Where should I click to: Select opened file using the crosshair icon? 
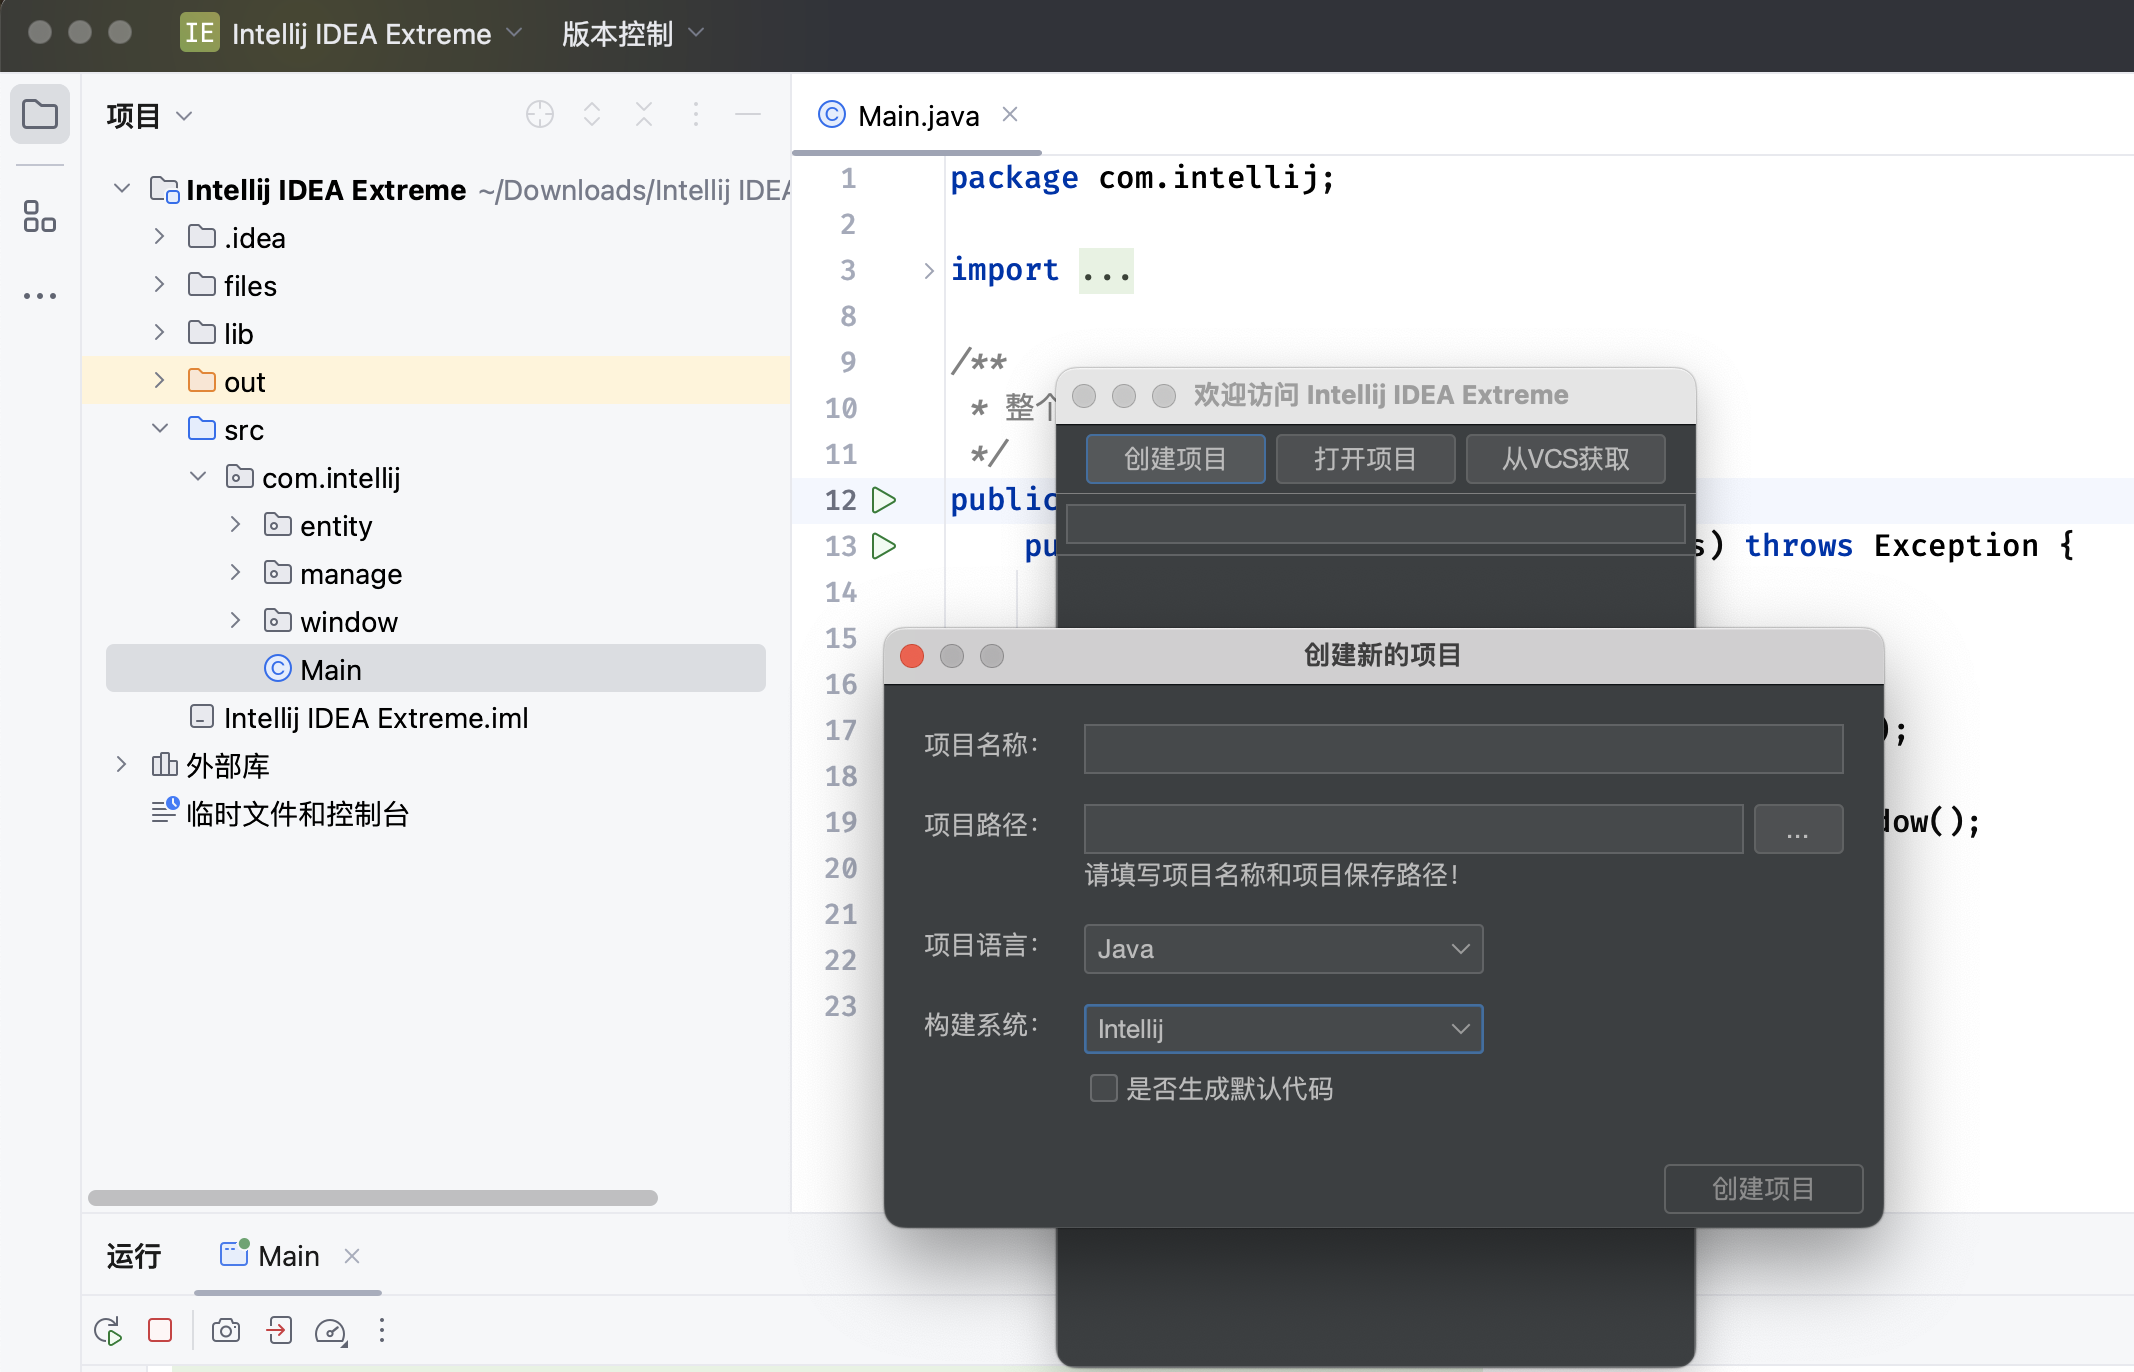pos(540,114)
